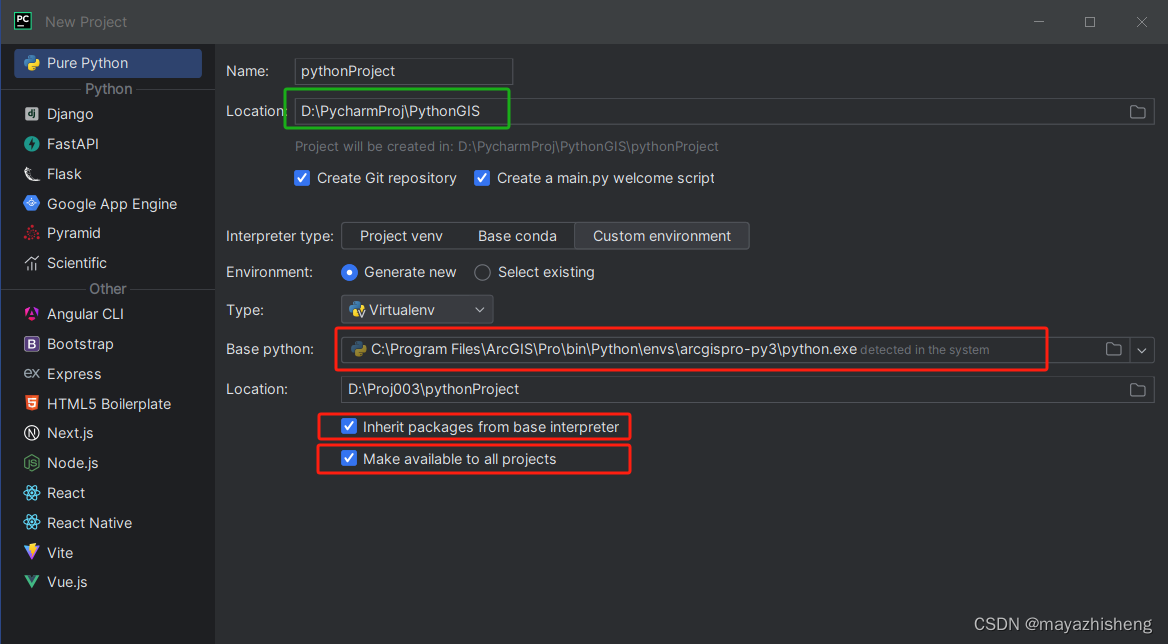Browse folder for Base python path
1168x644 pixels.
point(1114,349)
